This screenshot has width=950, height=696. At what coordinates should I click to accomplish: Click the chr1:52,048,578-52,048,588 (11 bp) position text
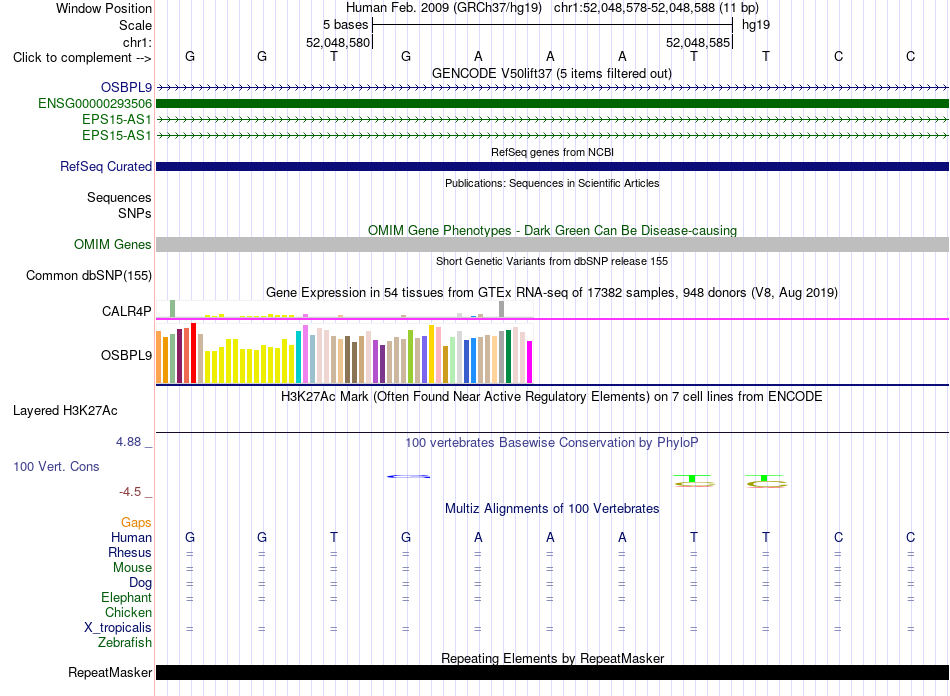[656, 8]
